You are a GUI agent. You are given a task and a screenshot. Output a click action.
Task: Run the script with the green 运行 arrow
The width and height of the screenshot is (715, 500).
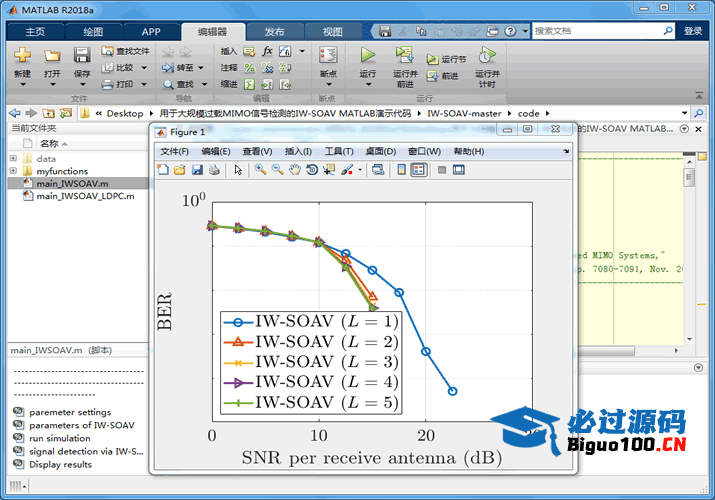click(x=368, y=55)
